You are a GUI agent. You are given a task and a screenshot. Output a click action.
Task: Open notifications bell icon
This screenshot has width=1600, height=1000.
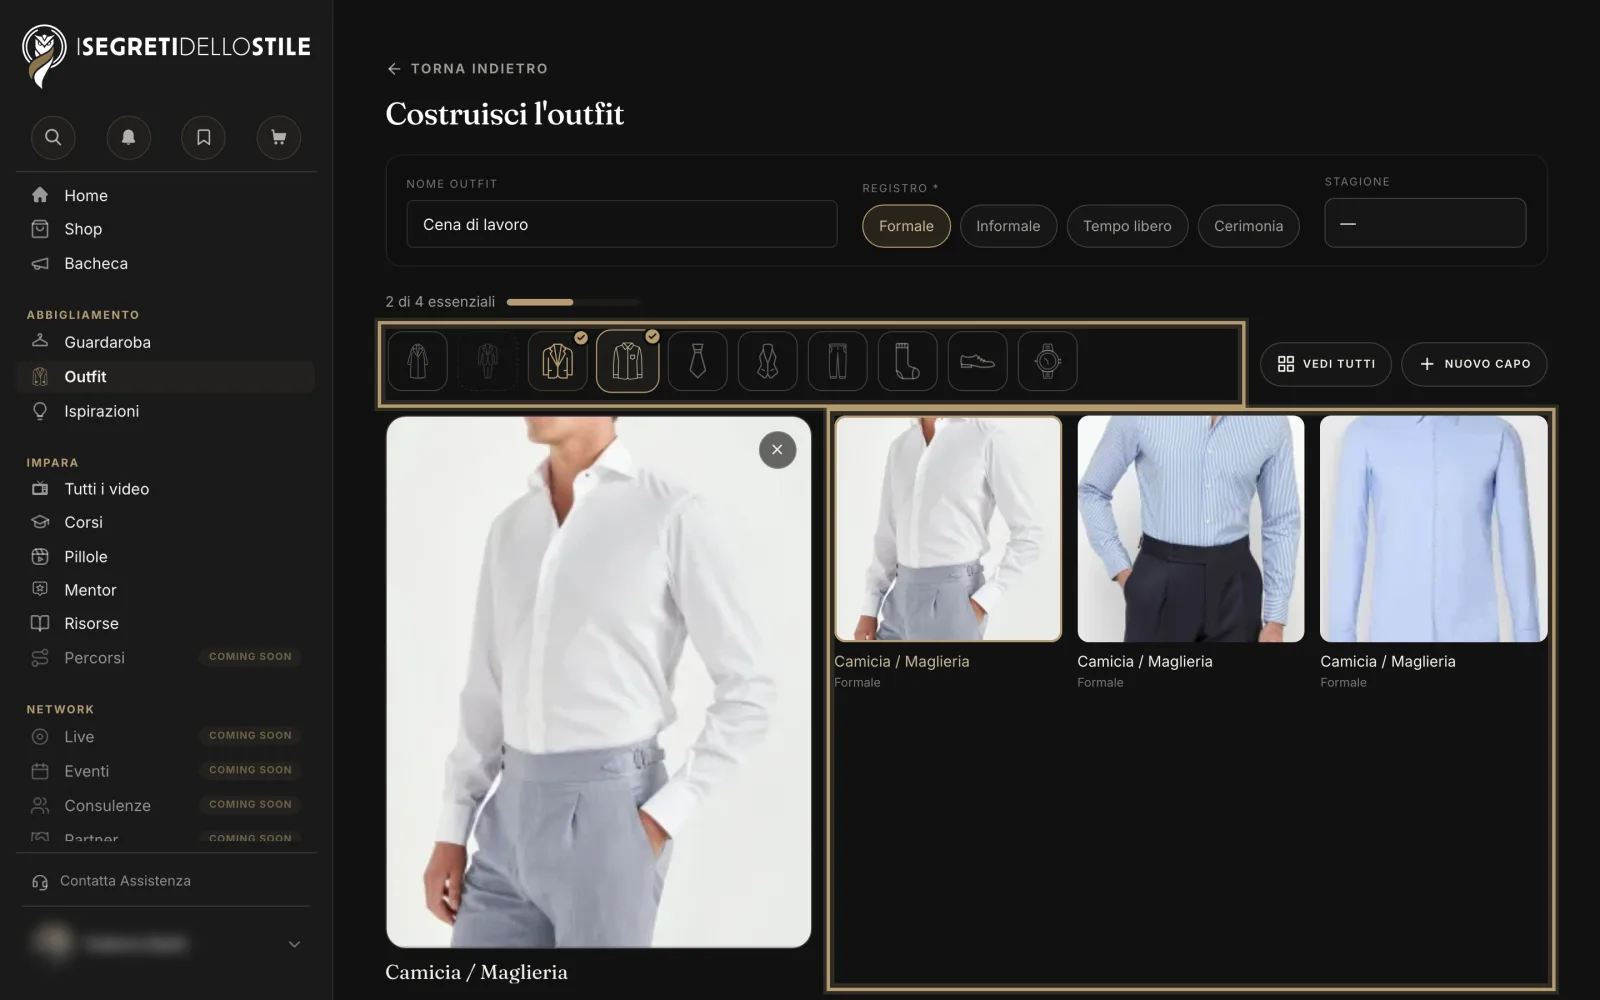tap(128, 137)
